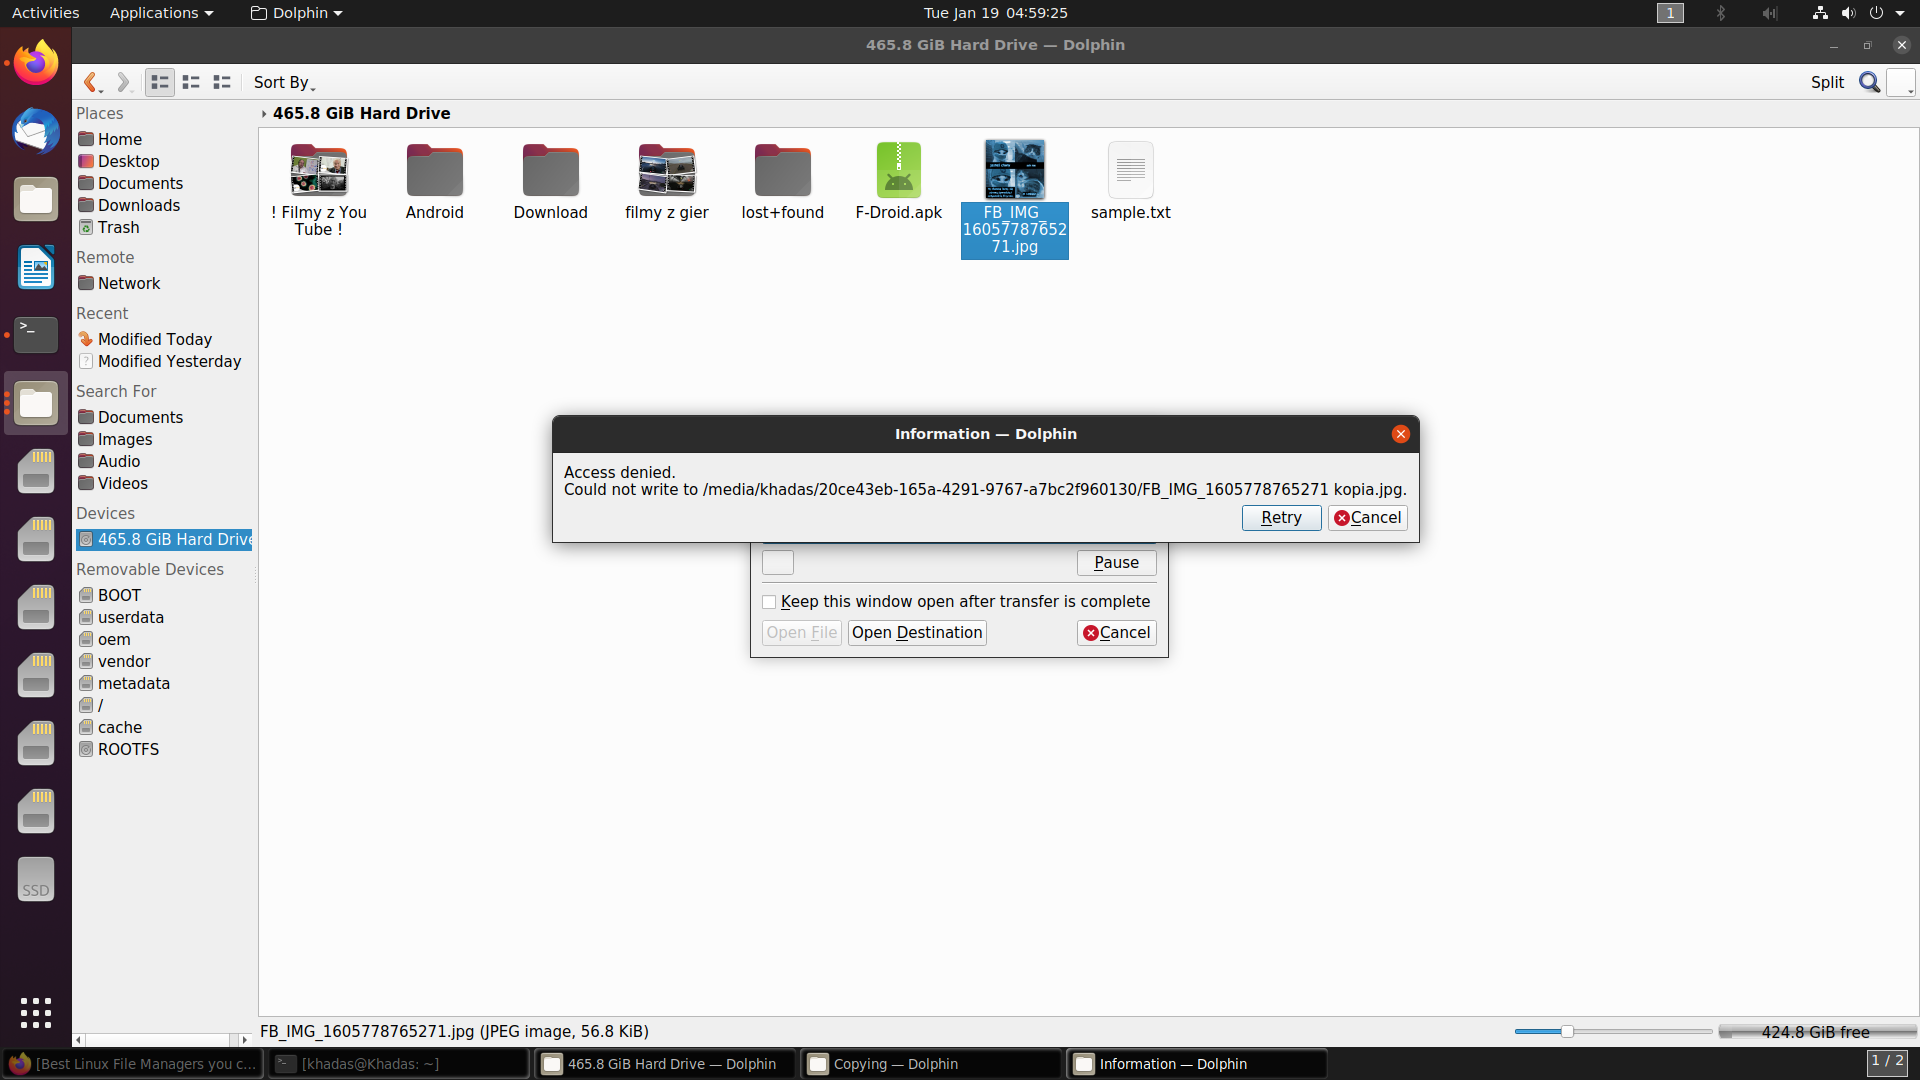The width and height of the screenshot is (1920, 1080).
Task: Switch to khadas@Khadas terminal in taskbar
Action: (x=399, y=1064)
